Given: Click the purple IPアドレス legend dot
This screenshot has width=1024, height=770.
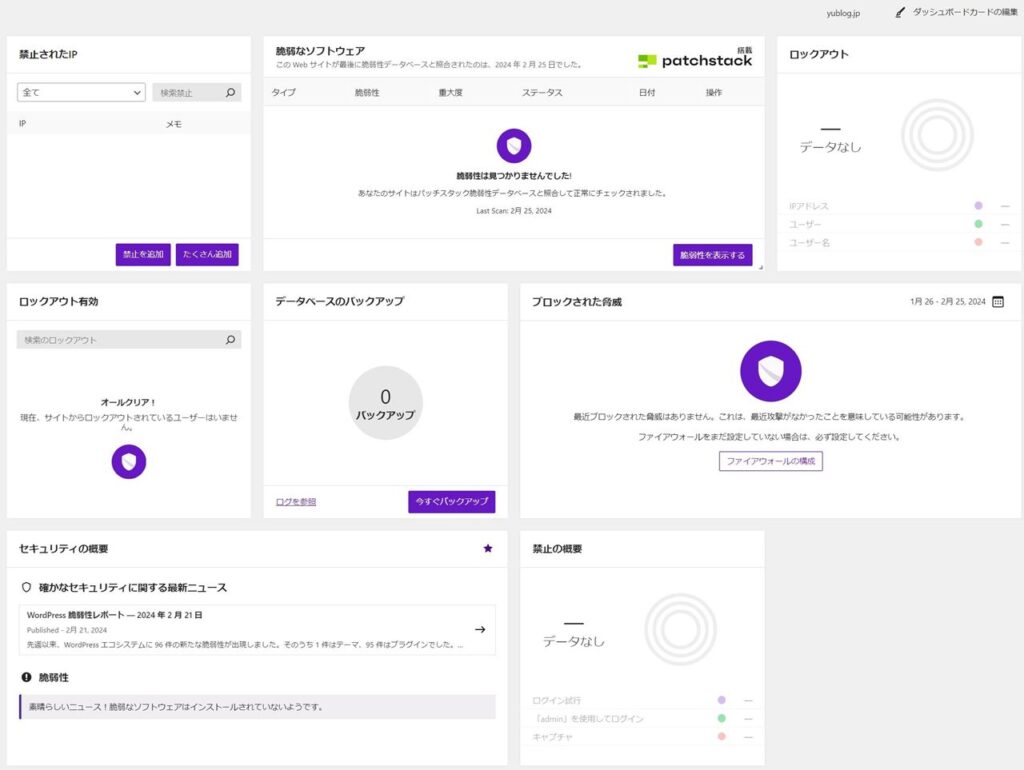Looking at the screenshot, I should point(978,206).
